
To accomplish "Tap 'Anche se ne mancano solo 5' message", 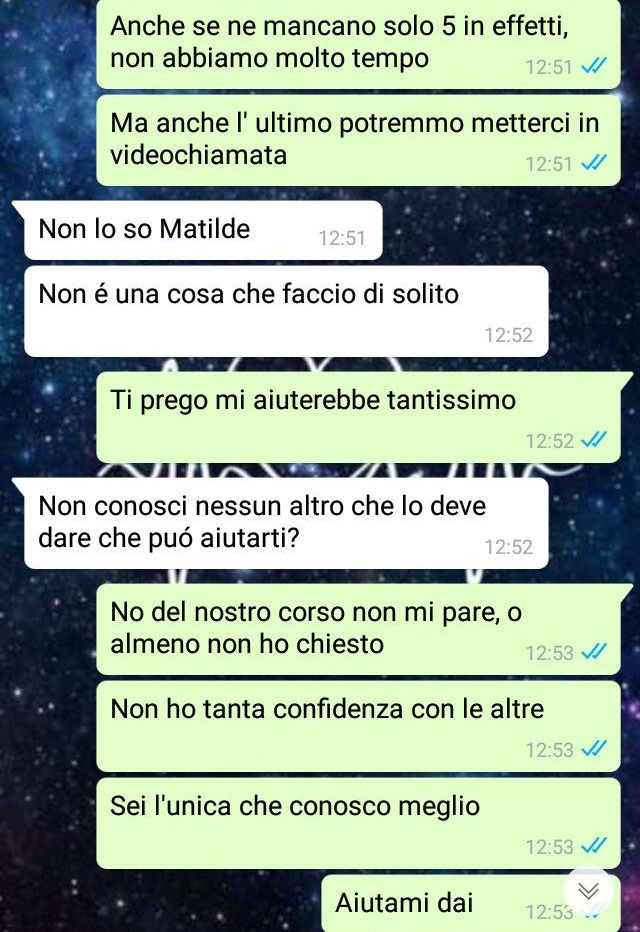I will click(358, 44).
